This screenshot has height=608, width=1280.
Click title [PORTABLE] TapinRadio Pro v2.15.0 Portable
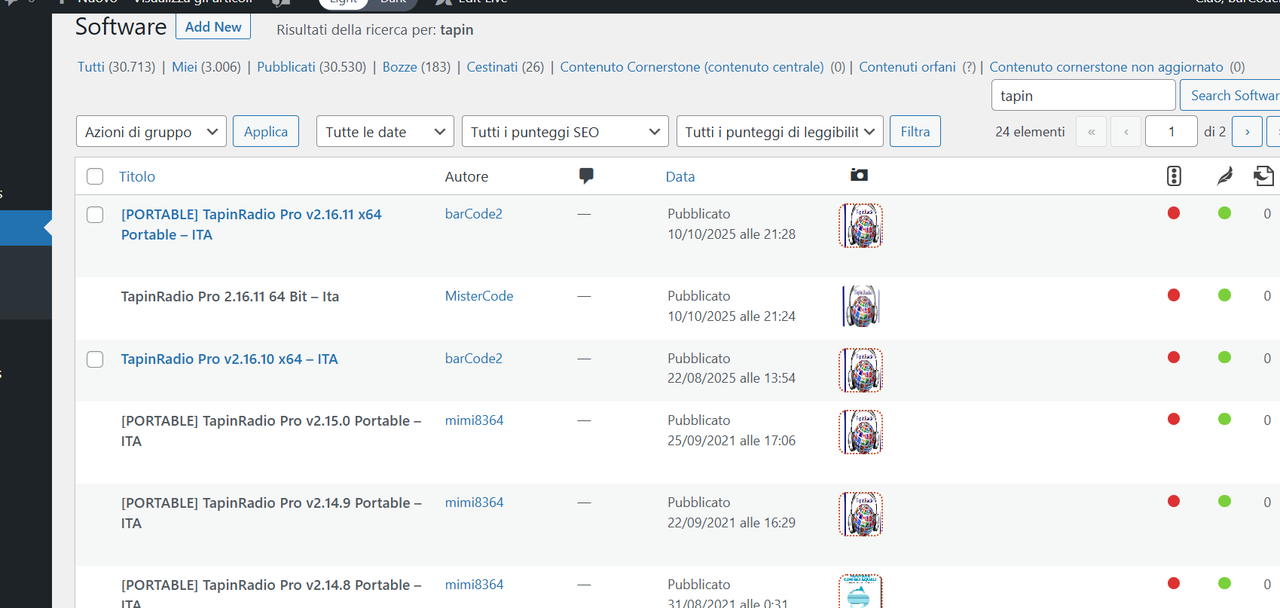point(271,430)
